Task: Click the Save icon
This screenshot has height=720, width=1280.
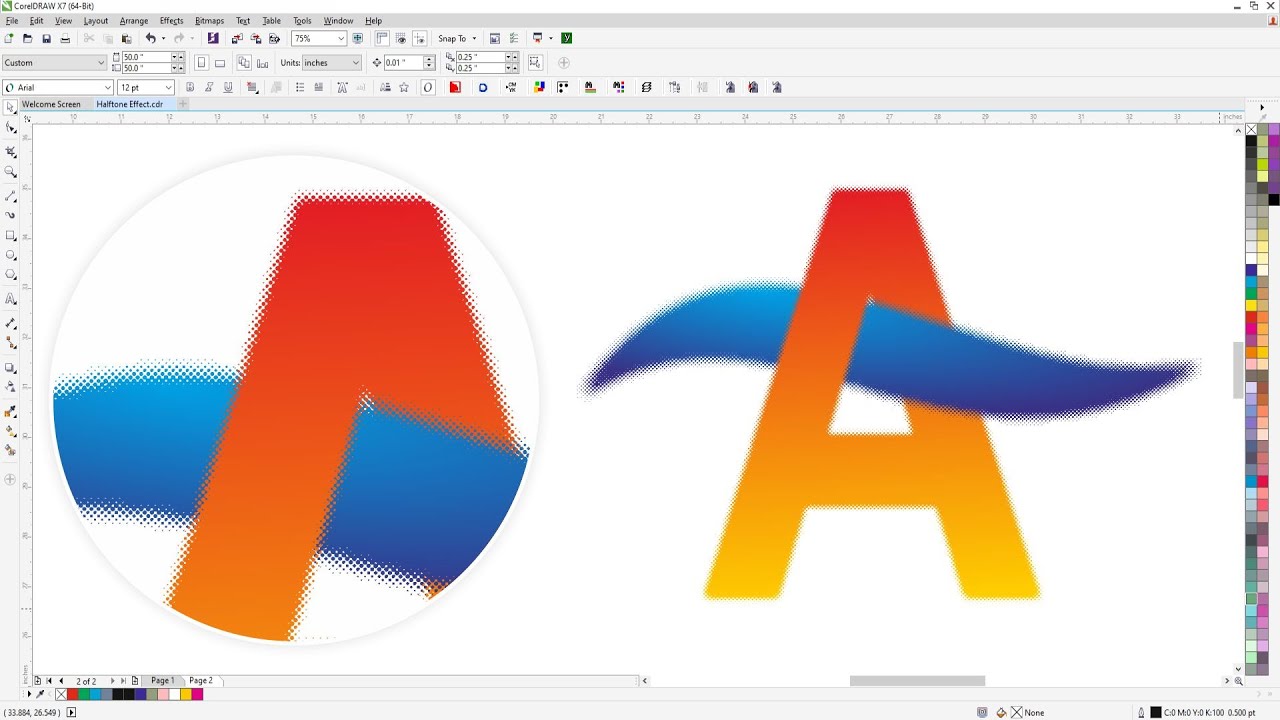Action: click(x=46, y=38)
